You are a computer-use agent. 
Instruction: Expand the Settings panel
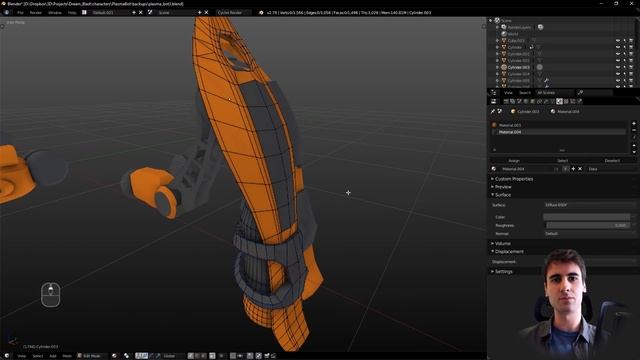point(503,271)
